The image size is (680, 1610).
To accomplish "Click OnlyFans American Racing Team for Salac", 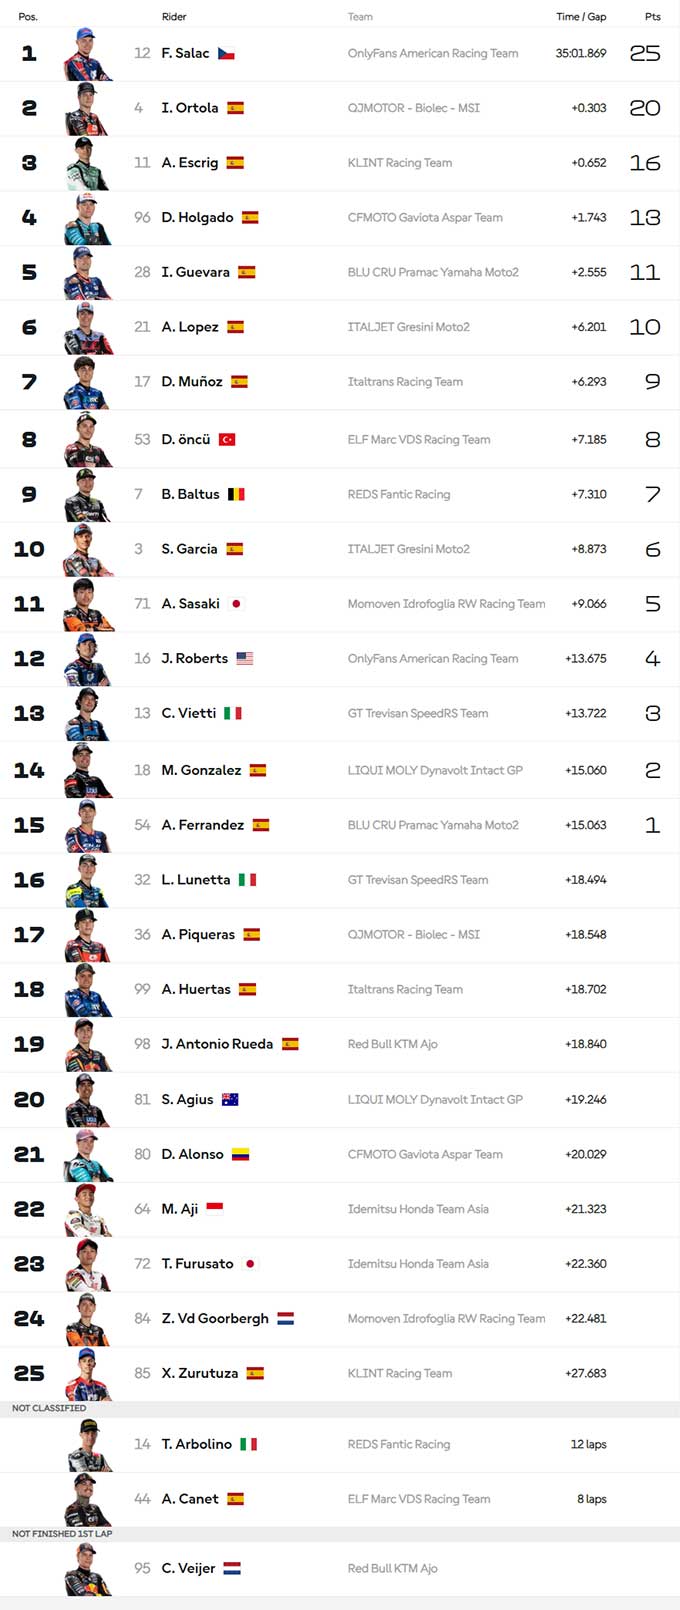I will click(433, 54).
